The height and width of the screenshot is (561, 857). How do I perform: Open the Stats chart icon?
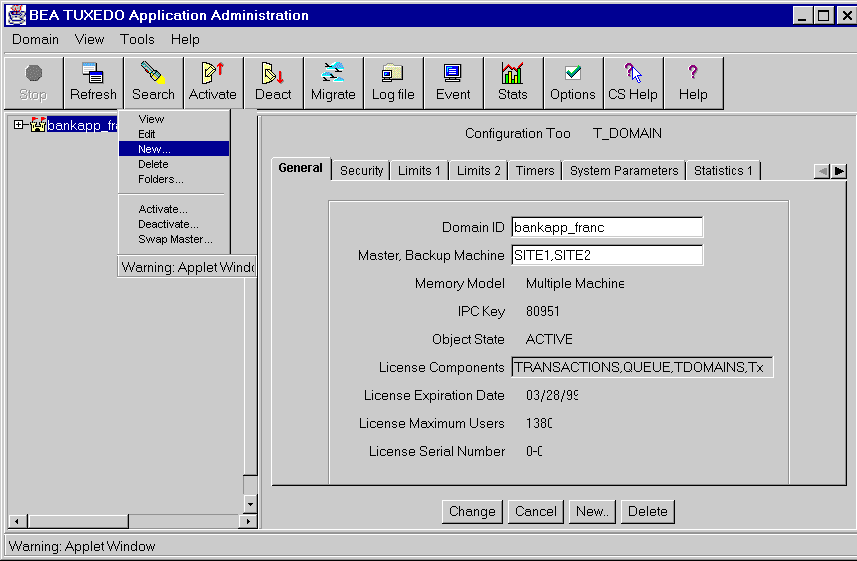[513, 83]
